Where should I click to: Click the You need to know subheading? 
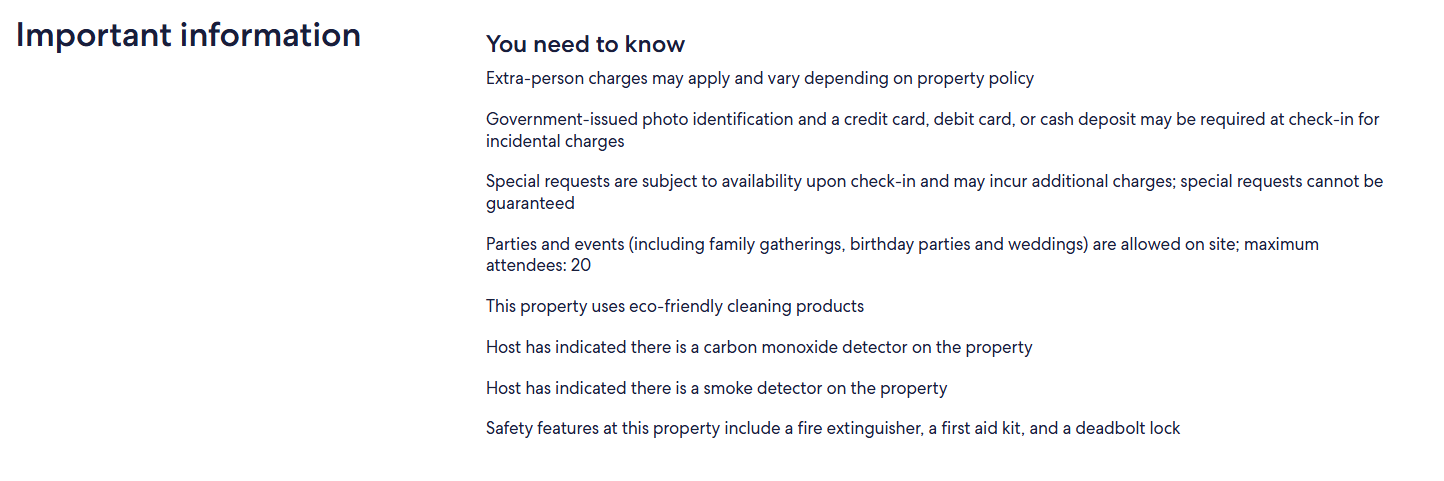coord(585,44)
